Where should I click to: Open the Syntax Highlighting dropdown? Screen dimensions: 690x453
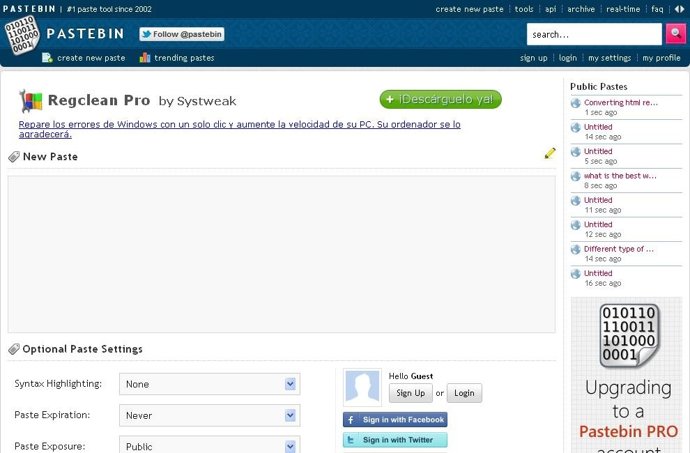[x=209, y=384]
